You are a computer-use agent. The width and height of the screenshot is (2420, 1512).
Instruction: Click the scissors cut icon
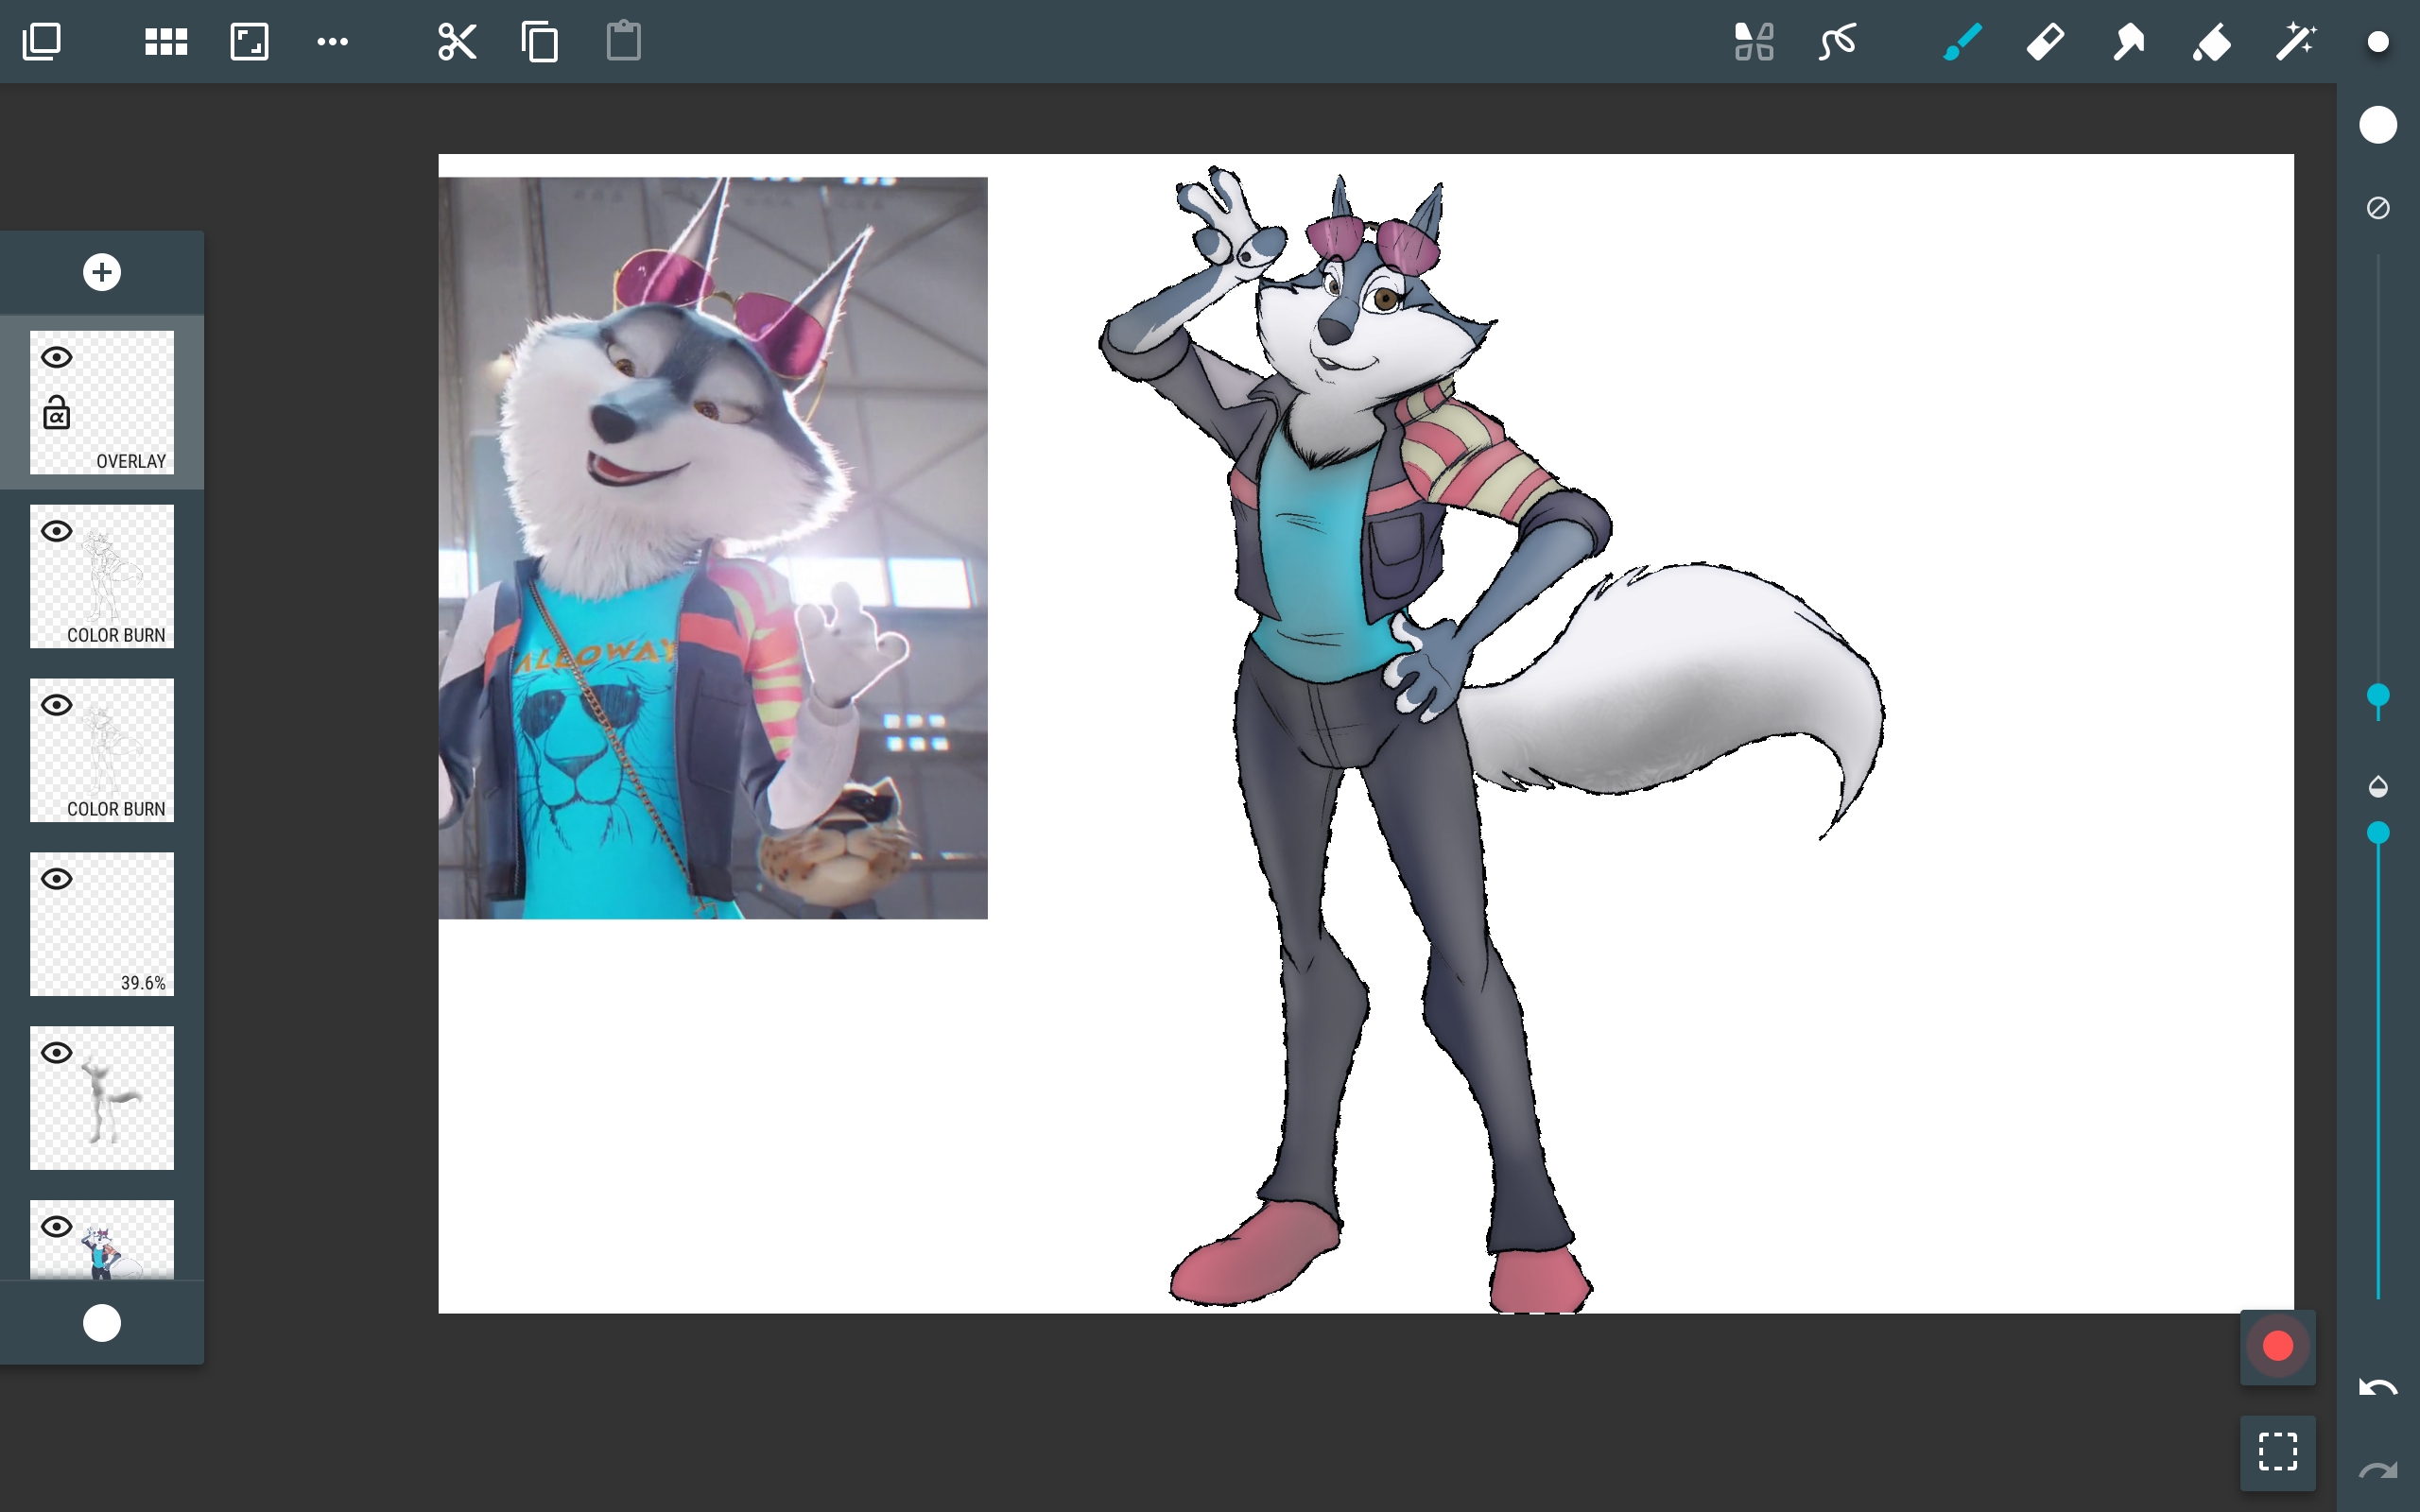(457, 42)
